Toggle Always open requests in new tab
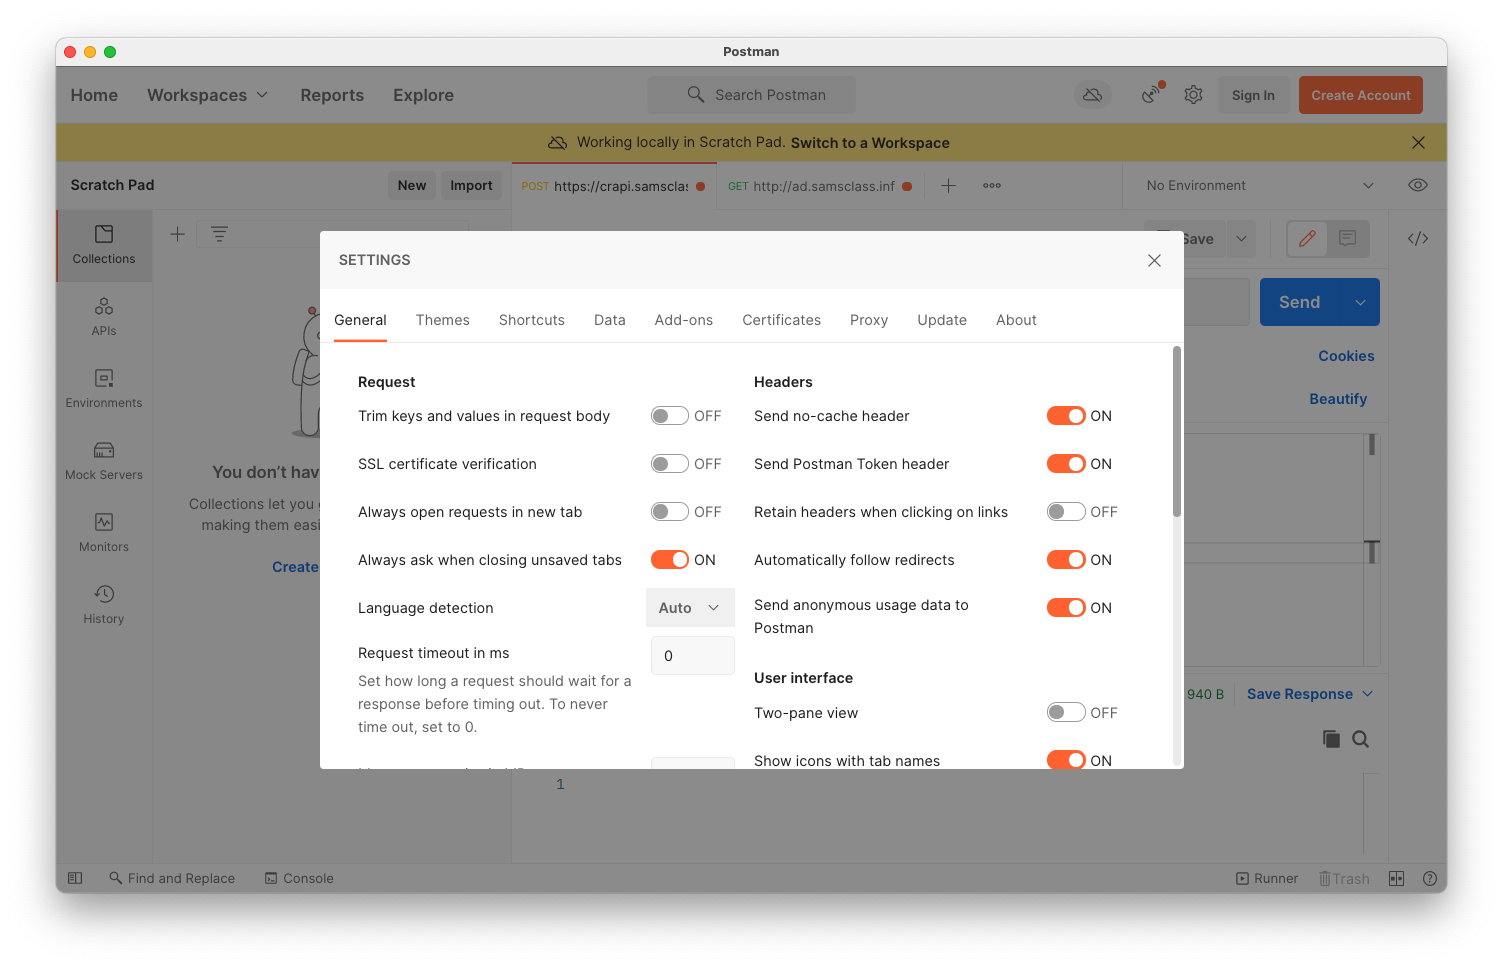The height and width of the screenshot is (967, 1503). [x=670, y=512]
